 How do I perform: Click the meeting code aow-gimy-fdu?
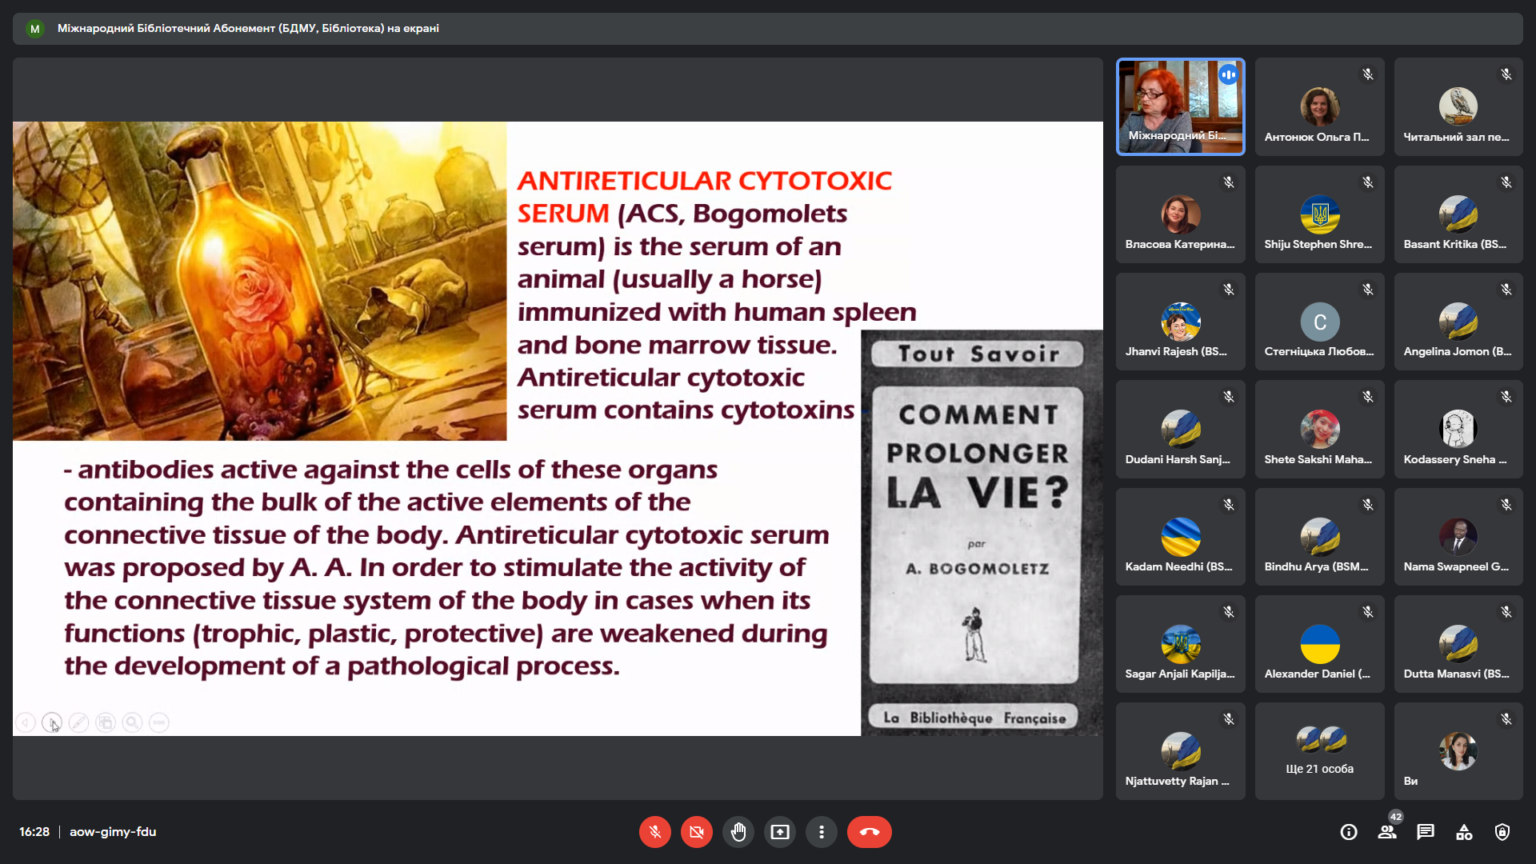113,832
